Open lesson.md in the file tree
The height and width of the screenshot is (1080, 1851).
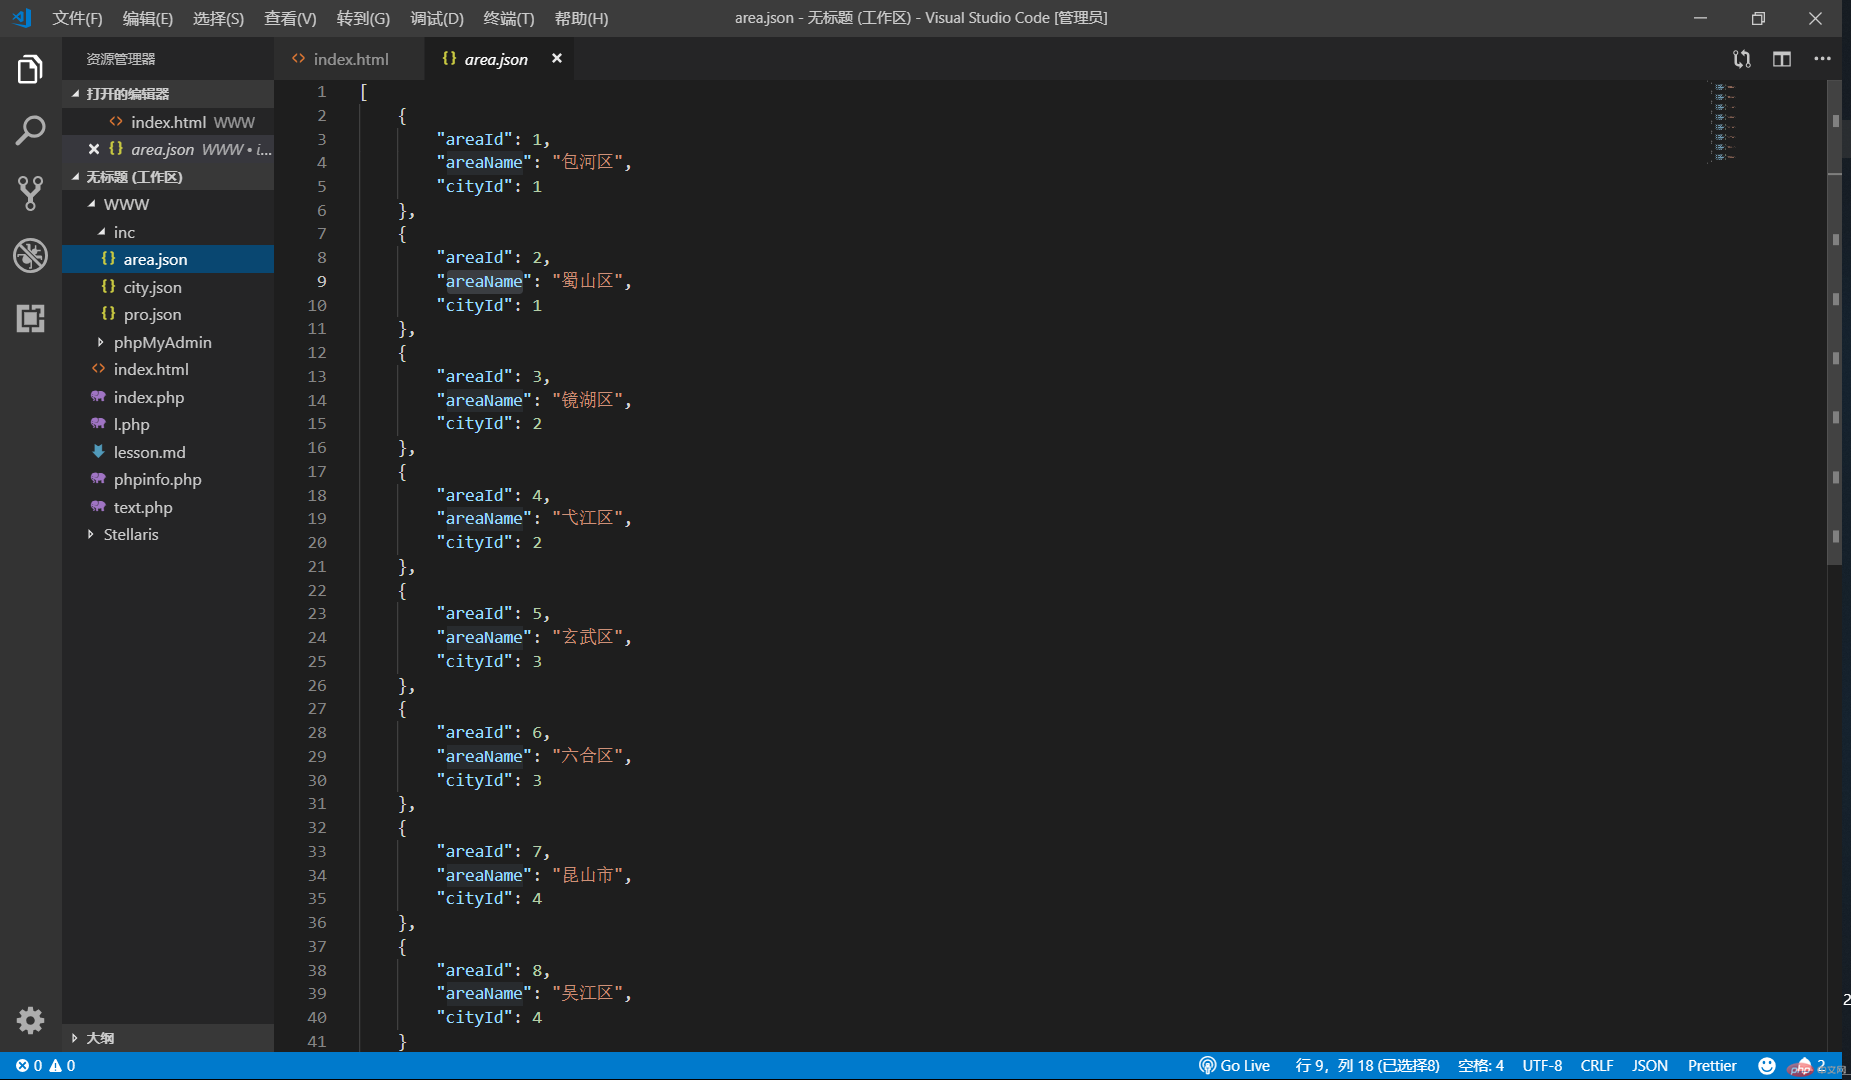168,452
